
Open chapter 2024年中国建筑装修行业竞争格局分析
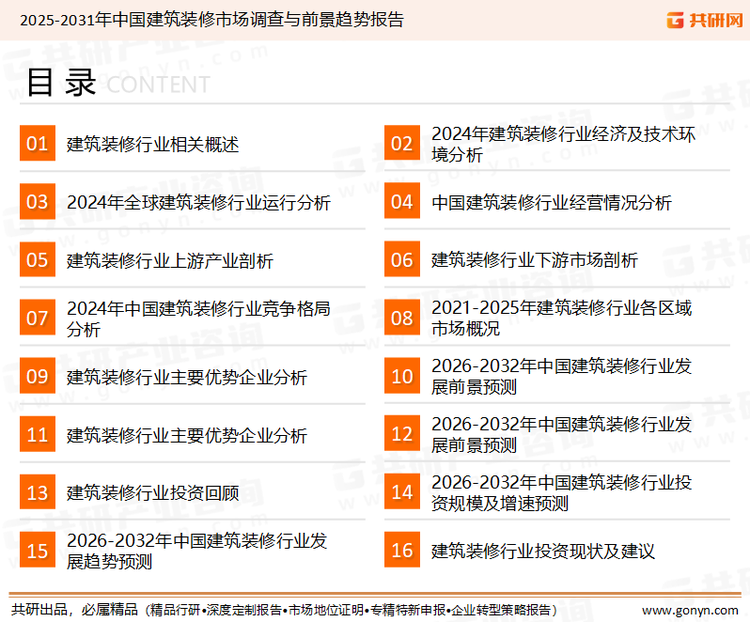[199, 319]
